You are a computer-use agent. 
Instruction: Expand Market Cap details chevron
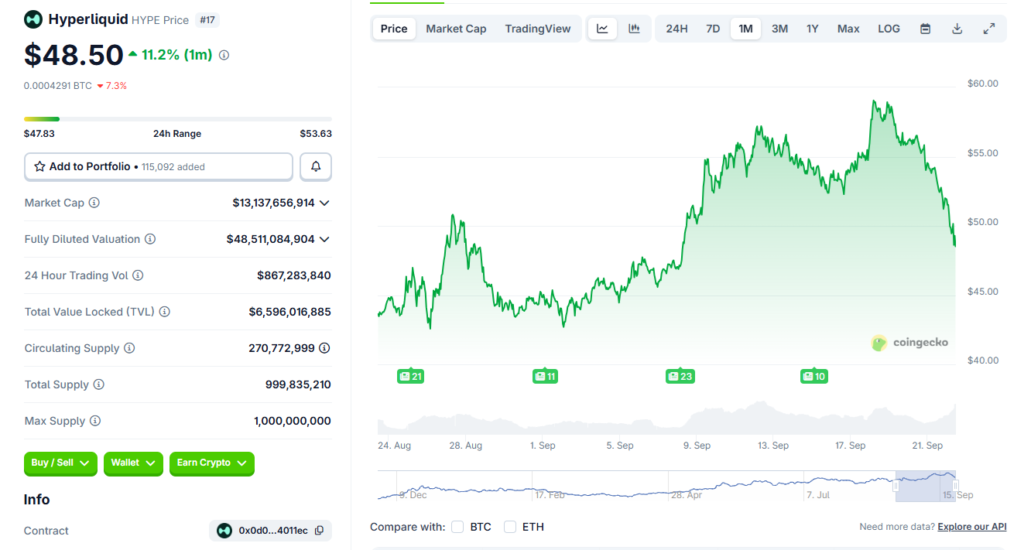pos(325,203)
